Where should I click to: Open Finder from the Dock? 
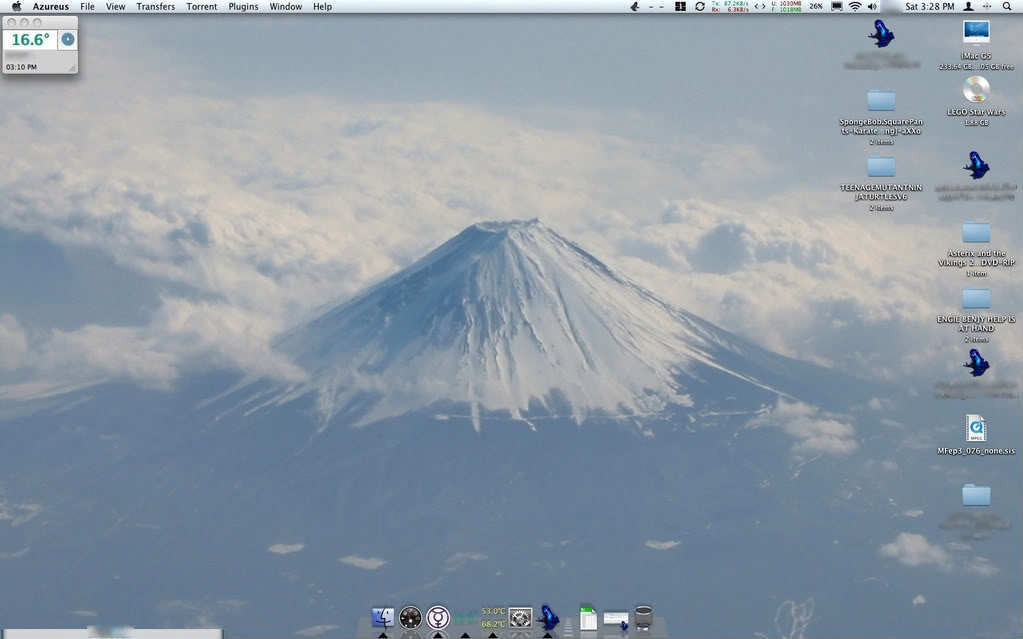(383, 617)
